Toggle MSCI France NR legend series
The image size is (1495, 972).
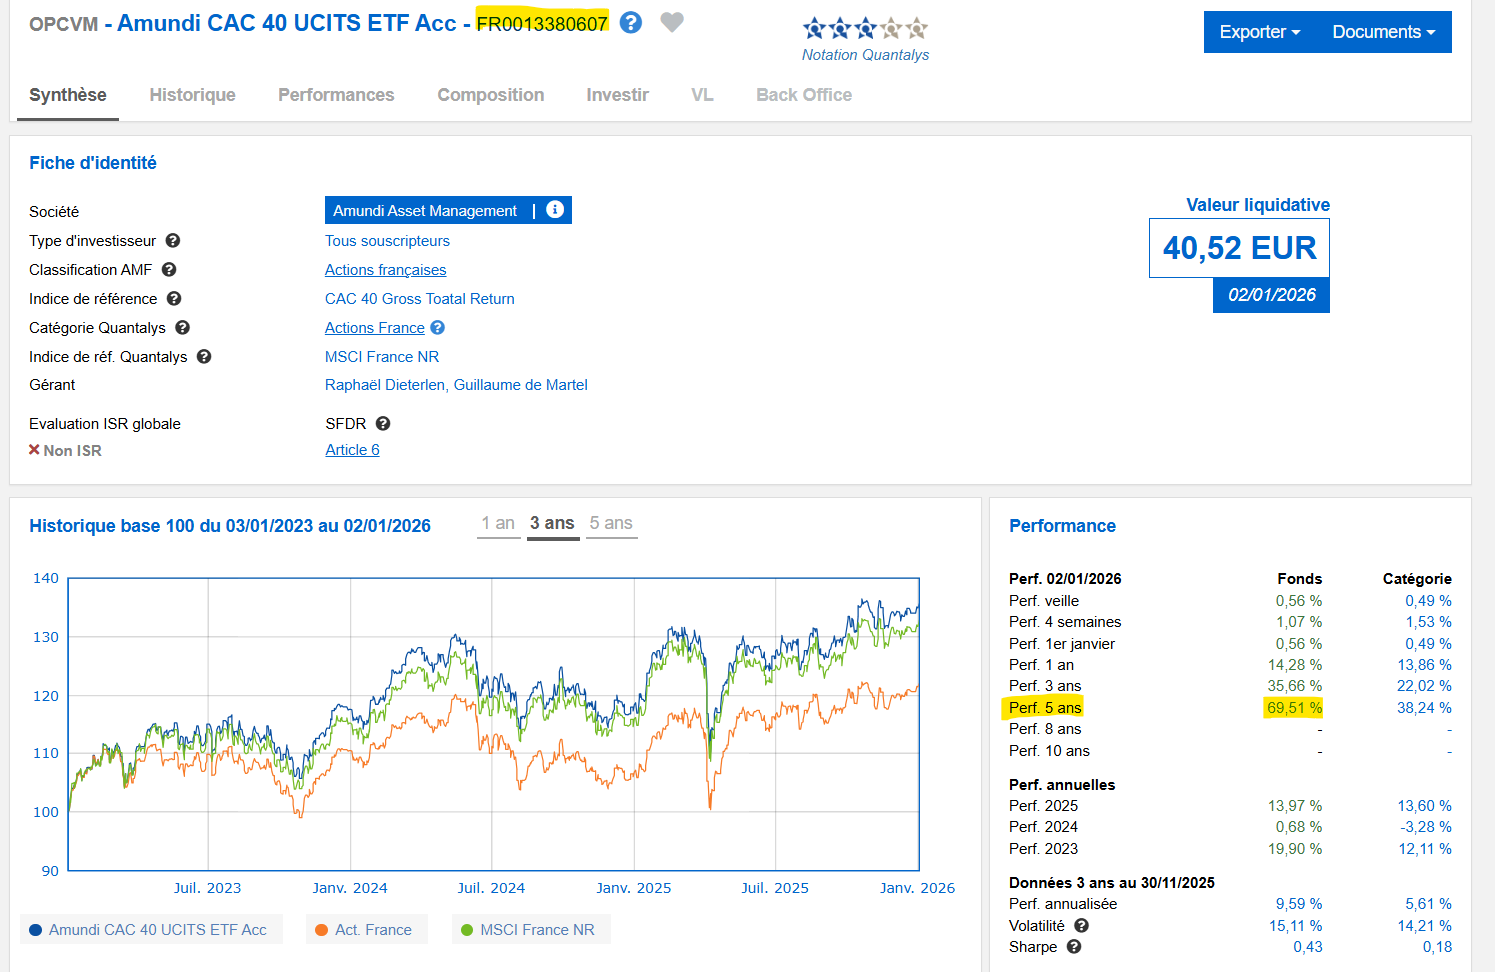pos(529,930)
